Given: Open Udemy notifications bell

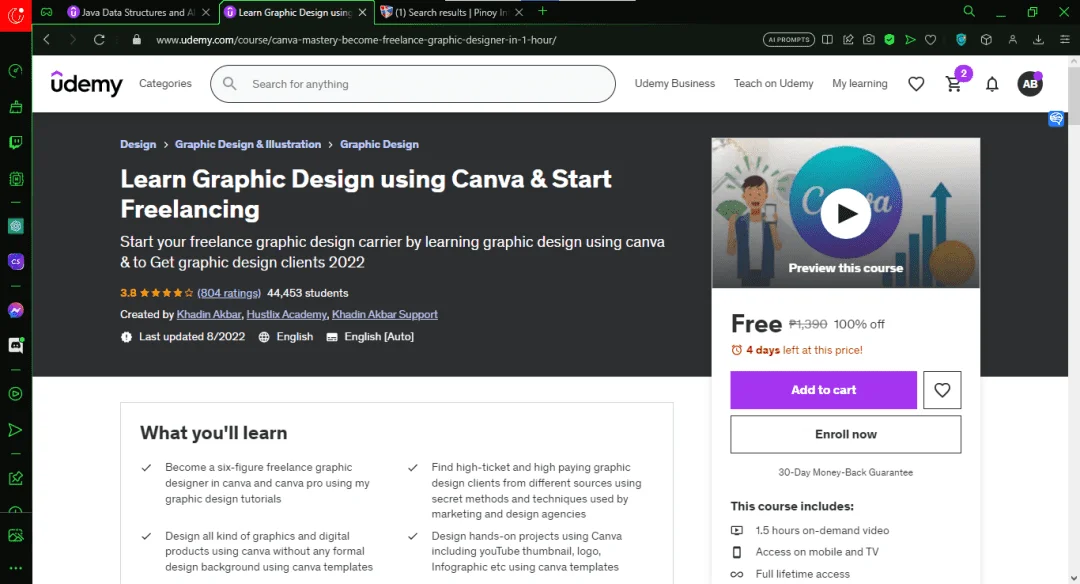Looking at the screenshot, I should (x=992, y=84).
